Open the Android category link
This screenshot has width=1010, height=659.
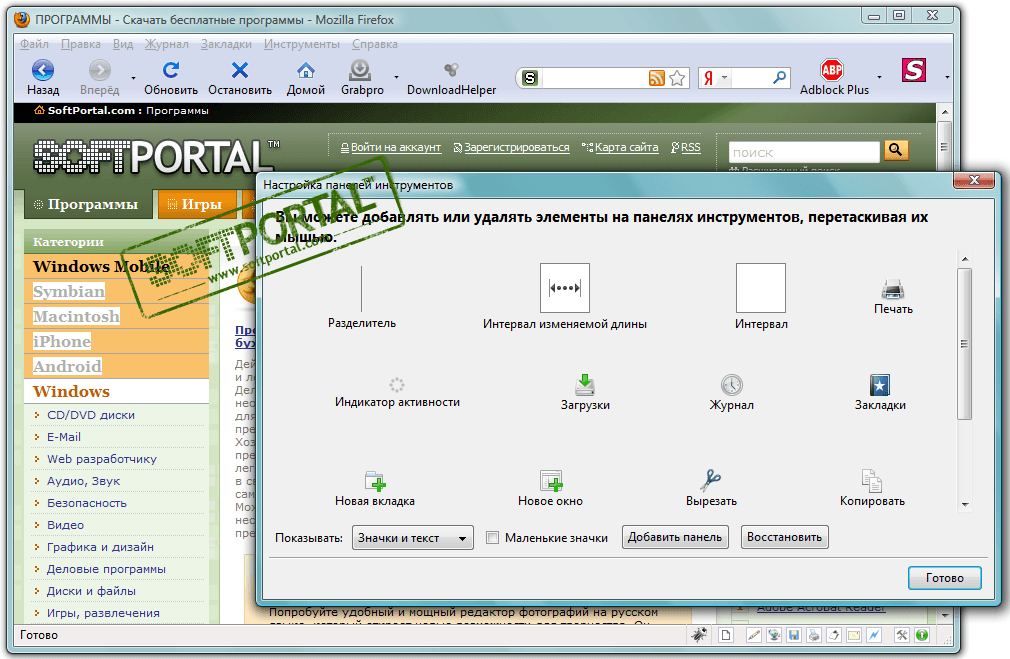coord(68,366)
